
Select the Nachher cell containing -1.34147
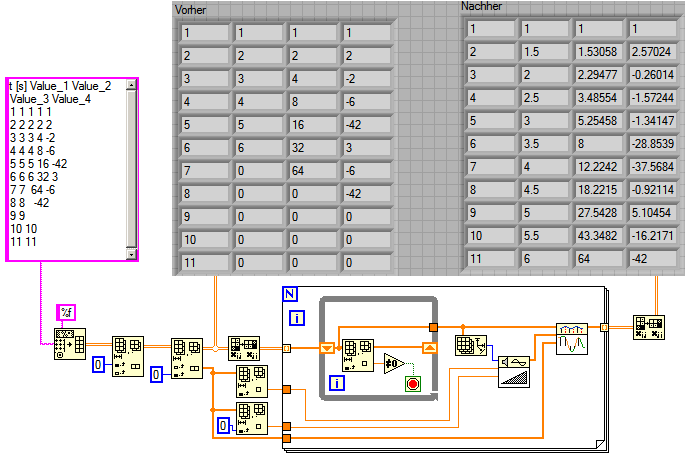click(x=653, y=121)
